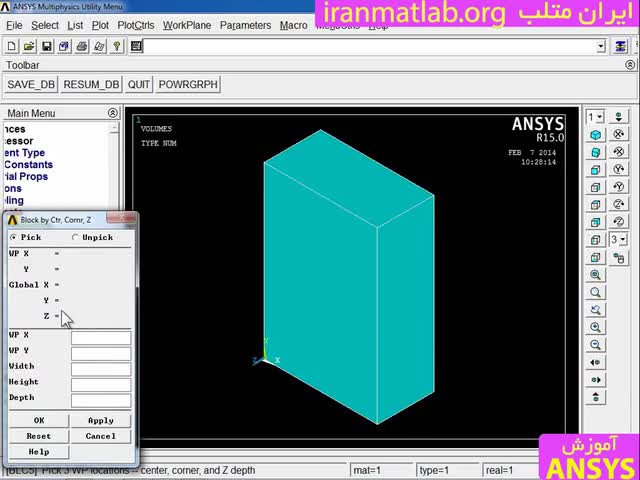Focus the Width input field
The image size is (640, 480).
tap(101, 369)
